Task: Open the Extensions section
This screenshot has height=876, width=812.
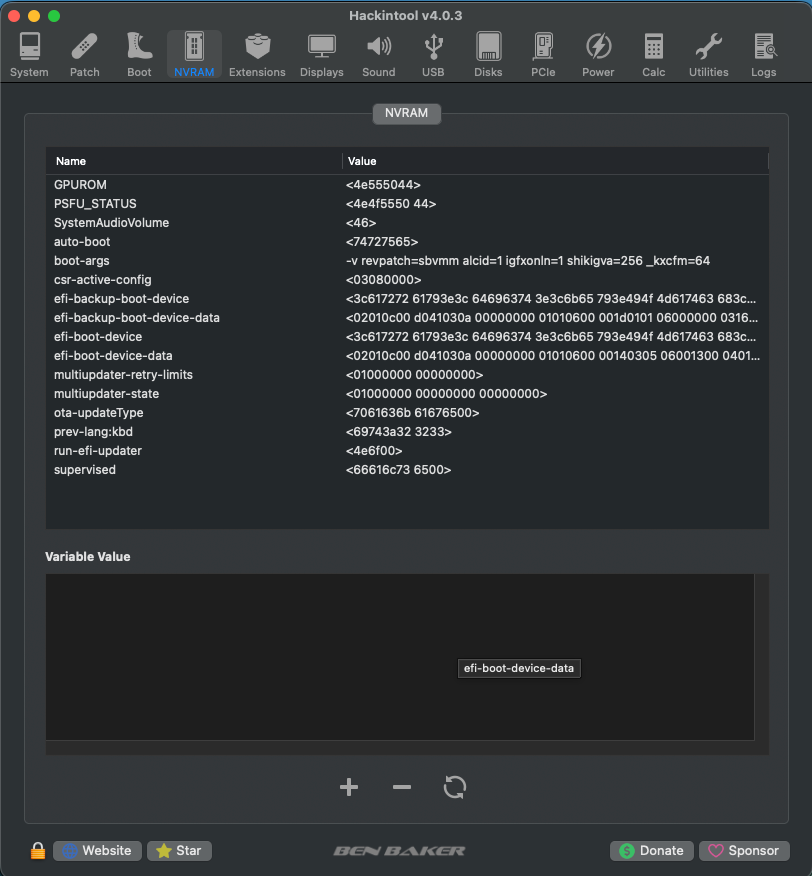Action: 257,55
